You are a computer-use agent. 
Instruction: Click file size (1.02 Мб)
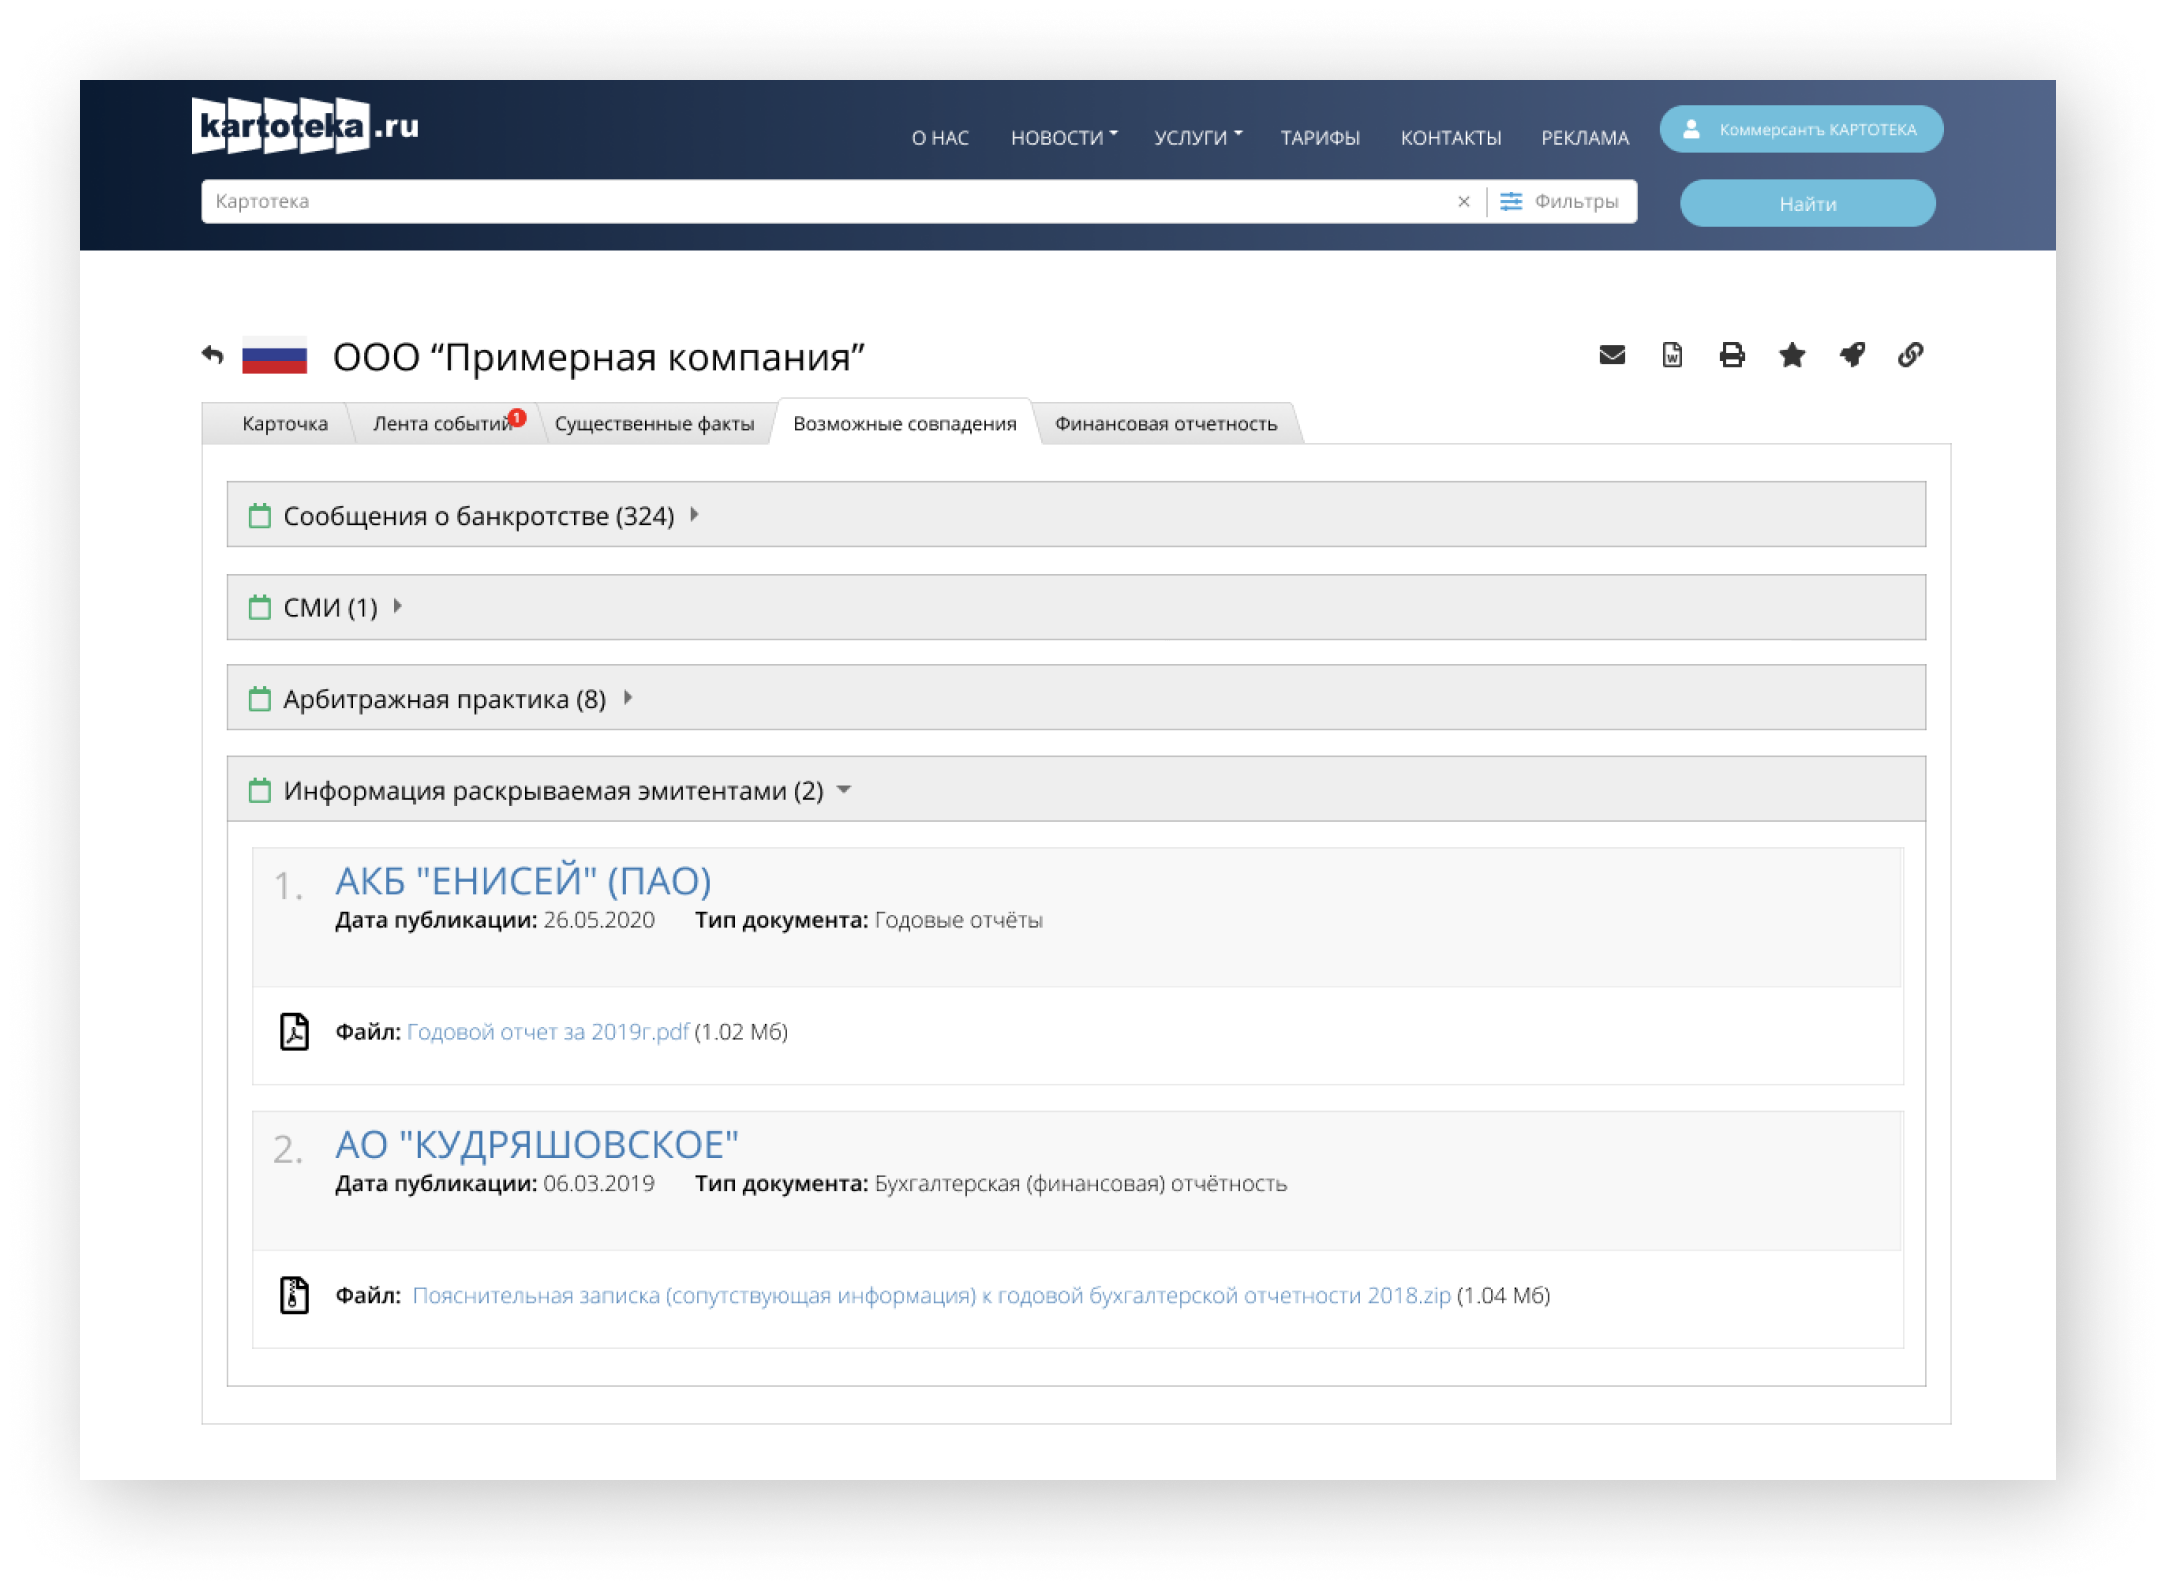click(x=741, y=1032)
